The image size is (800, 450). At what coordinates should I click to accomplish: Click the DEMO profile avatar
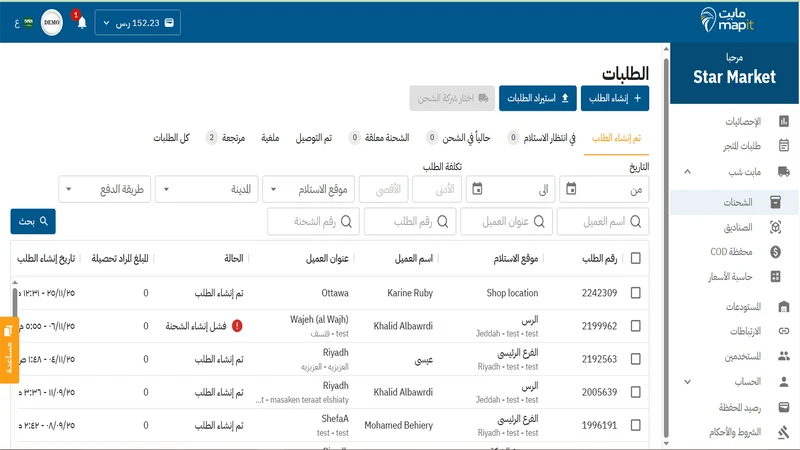point(52,22)
